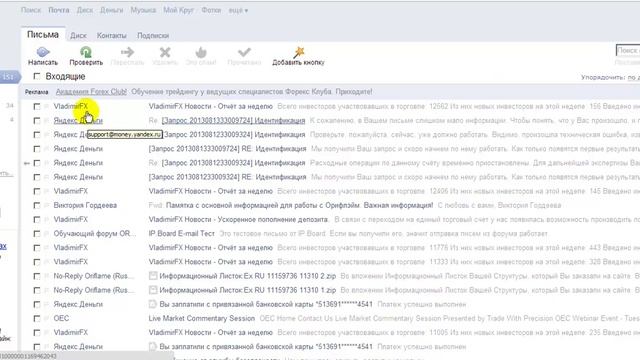Viewport: 640px width, 360px height.
Task: Open VladimirFX Ускоренное пополнение депозита email
Action: tap(238, 220)
